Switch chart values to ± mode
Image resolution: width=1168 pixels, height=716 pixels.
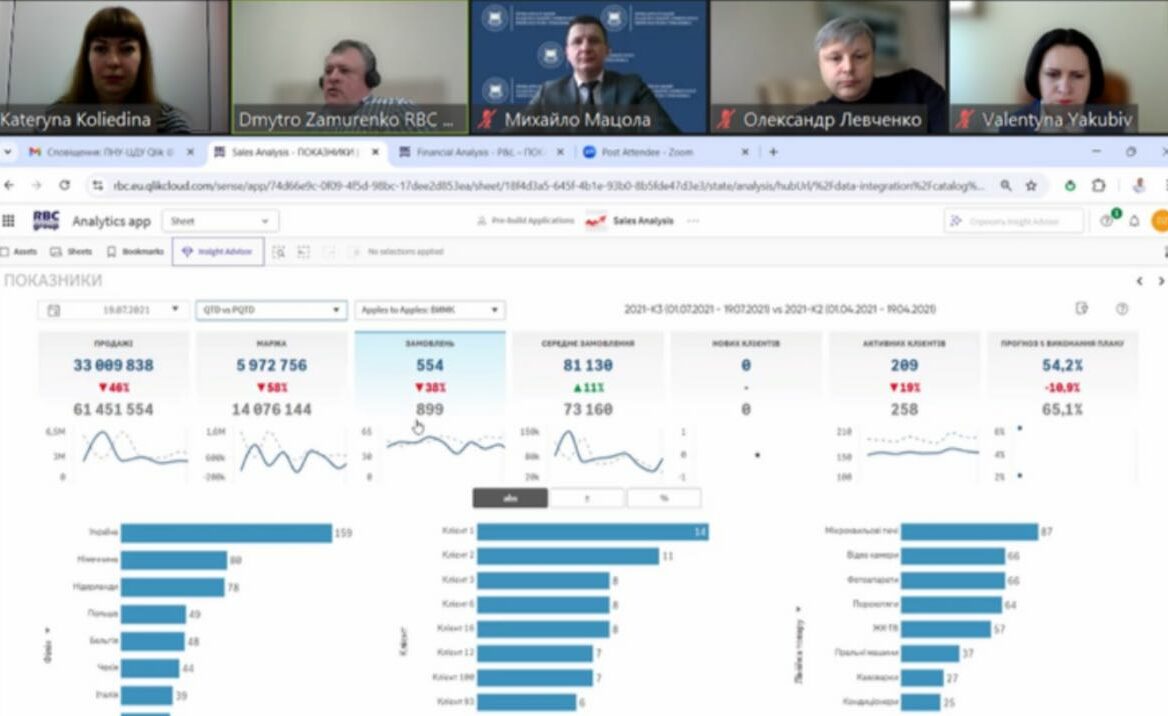(586, 498)
